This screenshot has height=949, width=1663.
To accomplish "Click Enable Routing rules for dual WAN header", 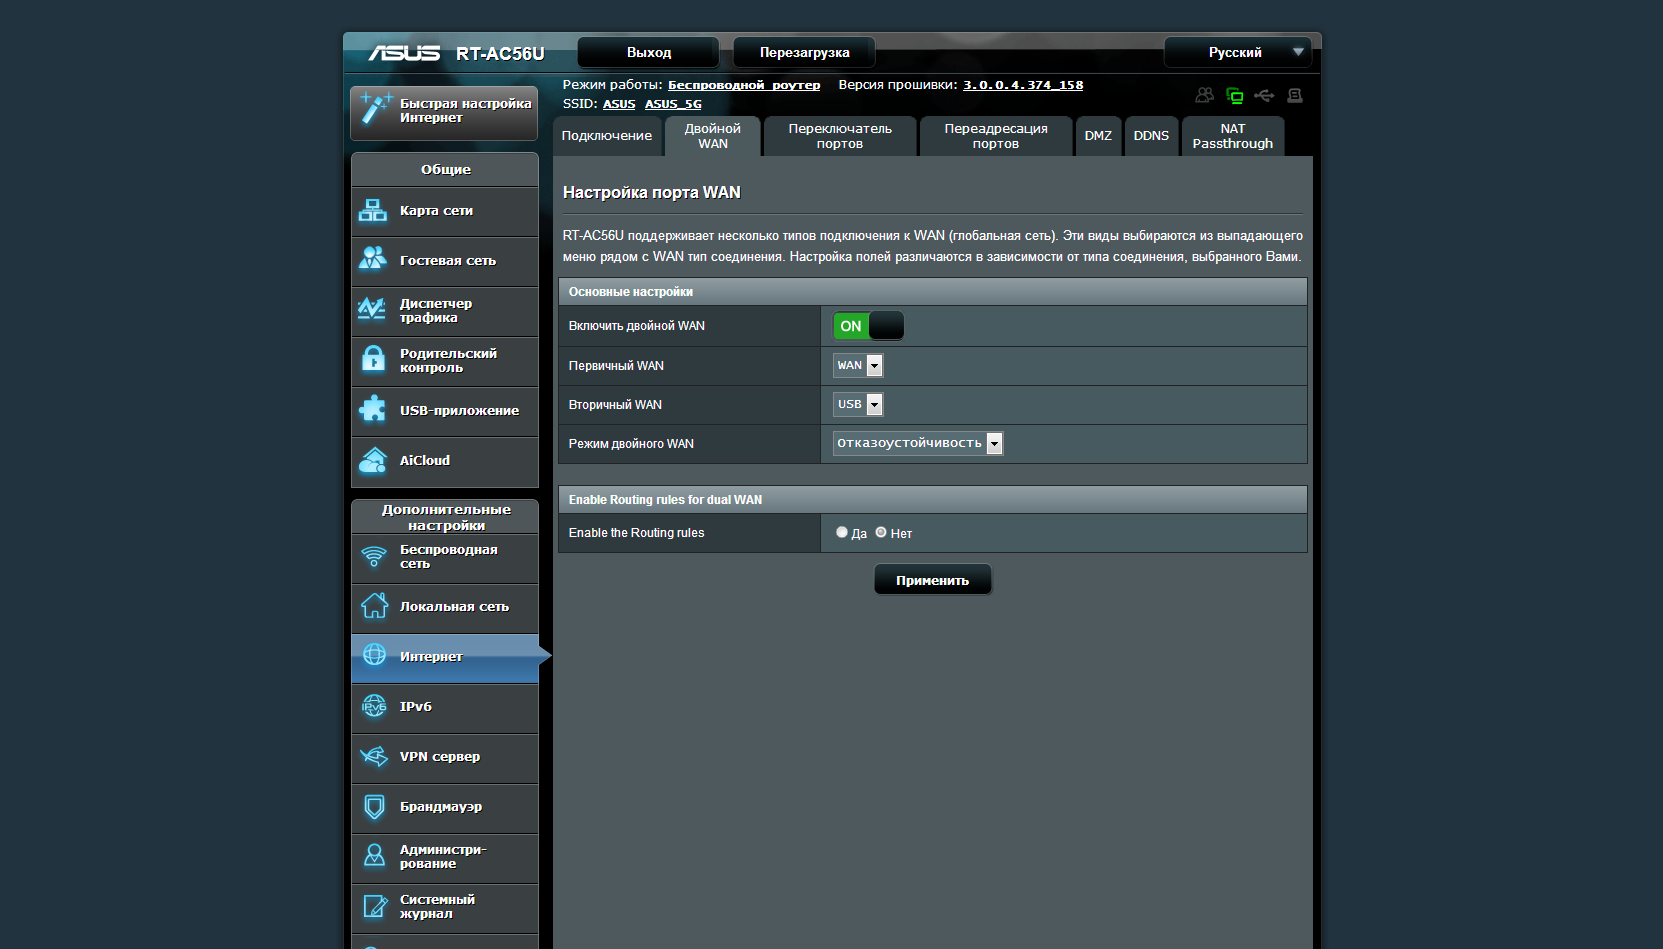I will point(933,500).
